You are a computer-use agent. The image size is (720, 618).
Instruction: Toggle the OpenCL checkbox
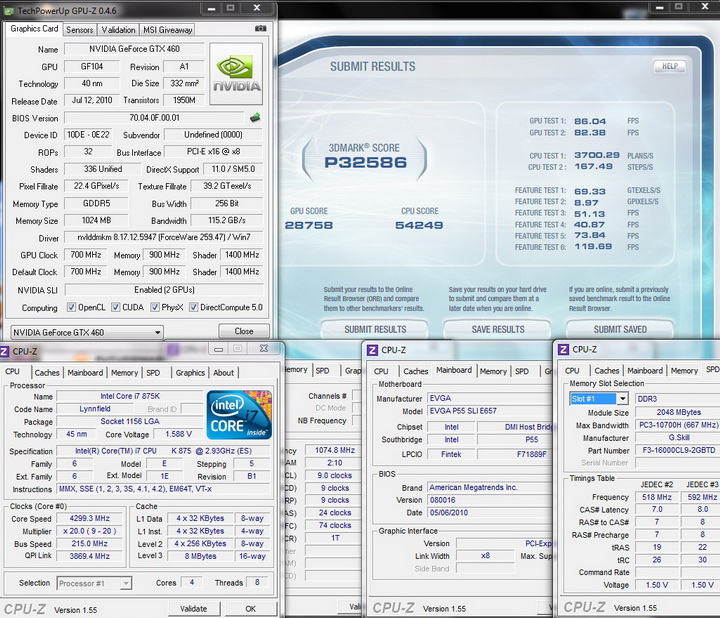pos(69,308)
